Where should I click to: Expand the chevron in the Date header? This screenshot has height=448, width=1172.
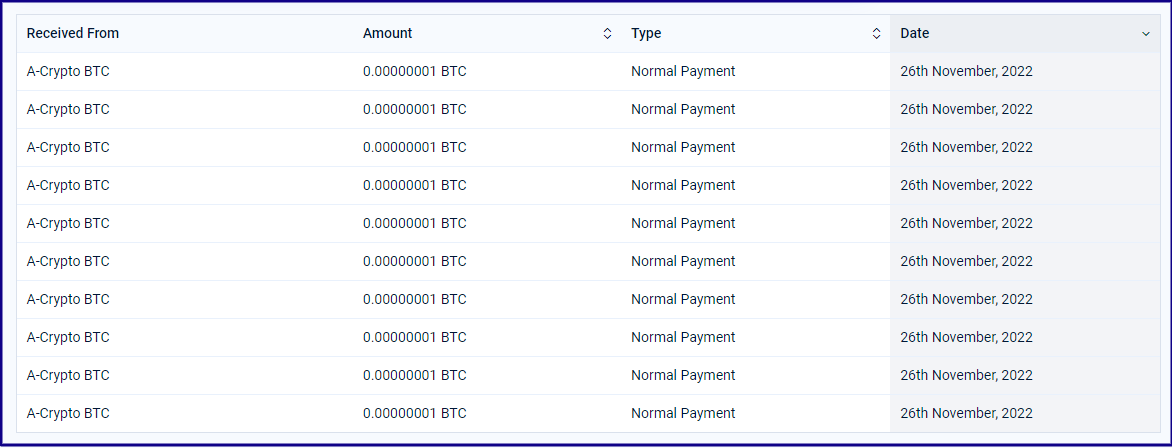point(1146,34)
